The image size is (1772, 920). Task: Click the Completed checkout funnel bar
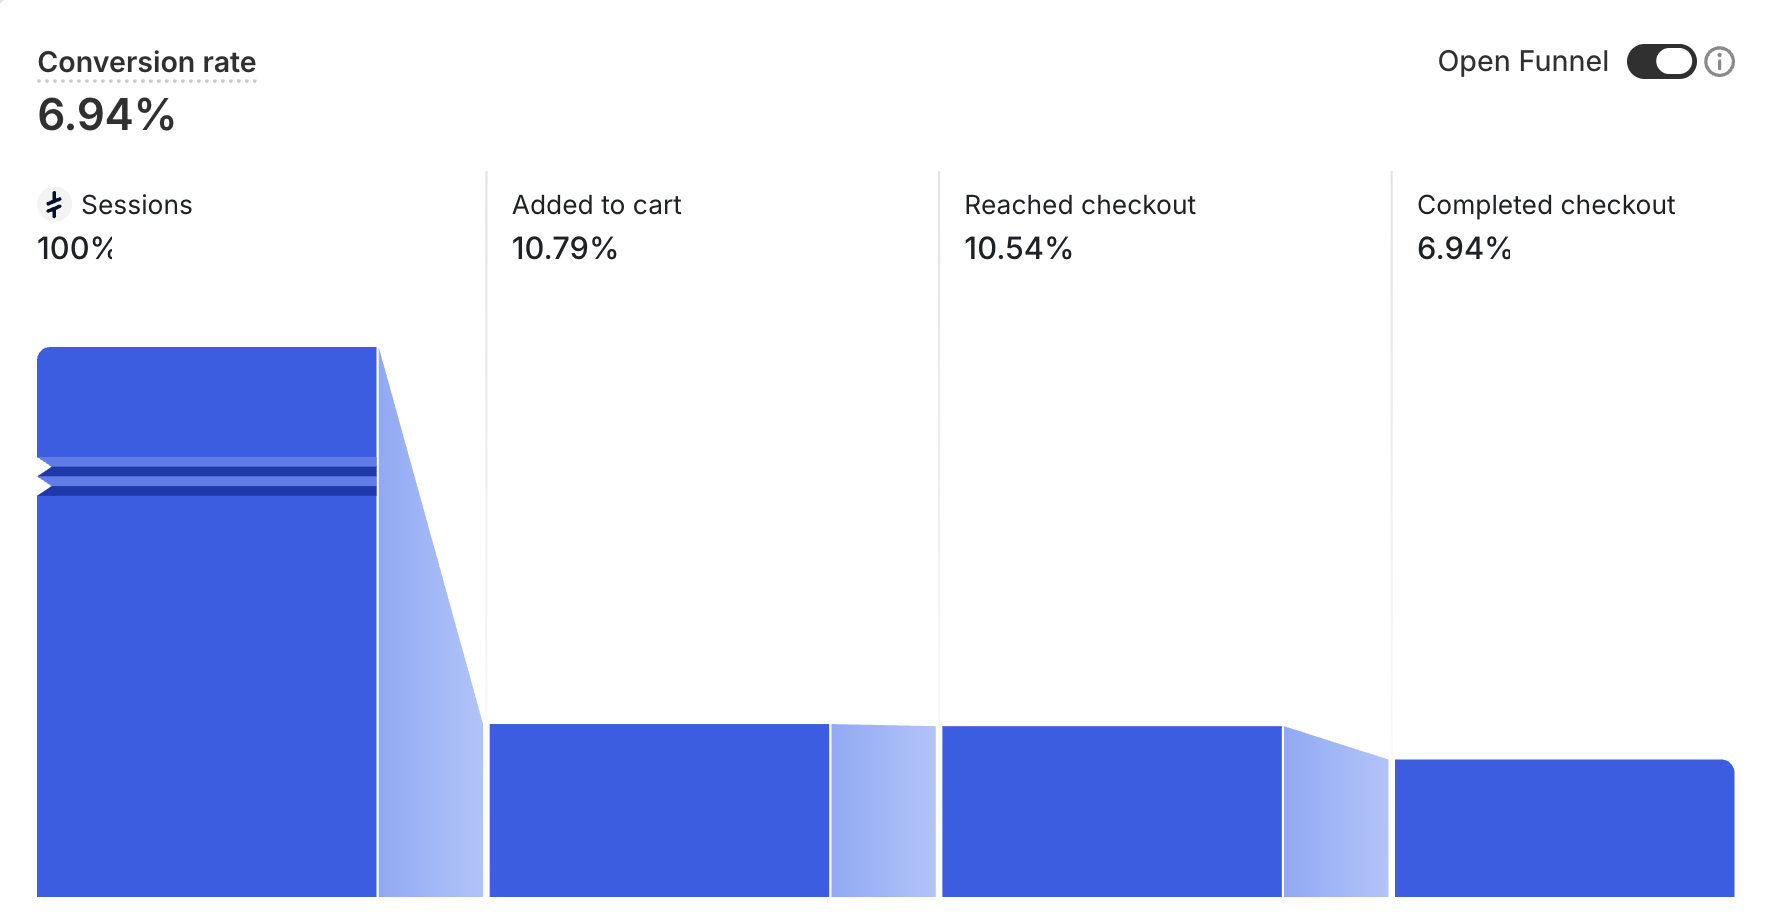tap(1564, 828)
